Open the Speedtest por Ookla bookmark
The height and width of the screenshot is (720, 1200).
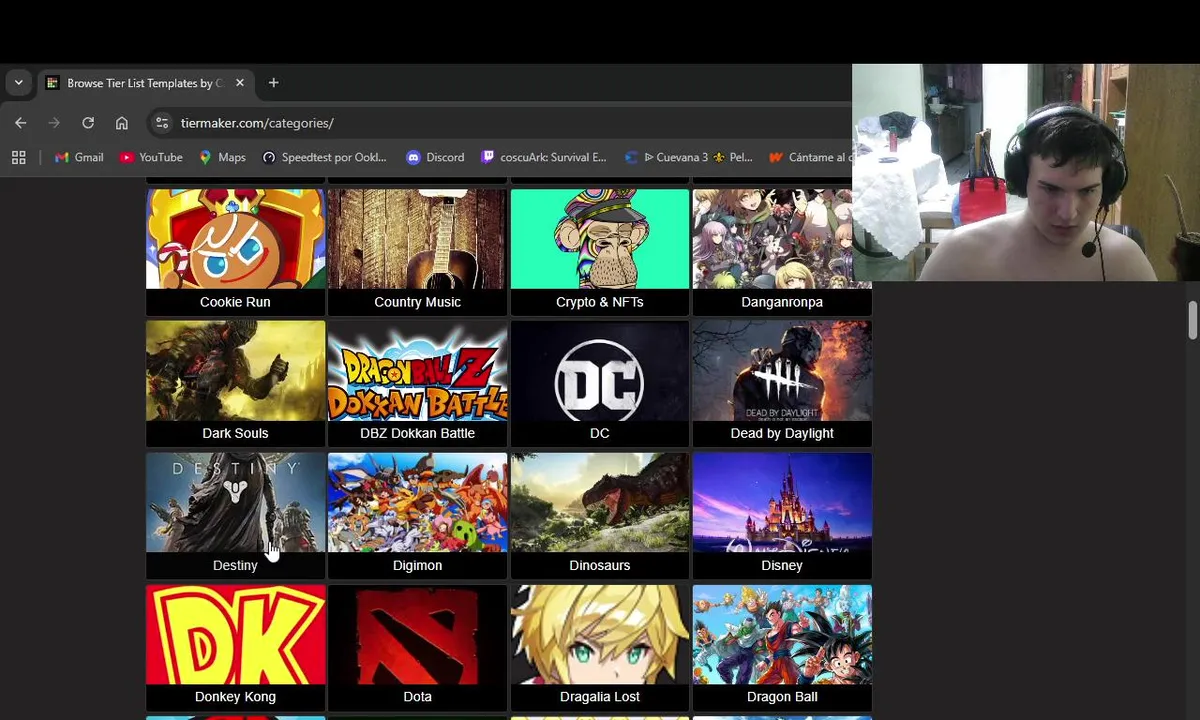point(324,157)
